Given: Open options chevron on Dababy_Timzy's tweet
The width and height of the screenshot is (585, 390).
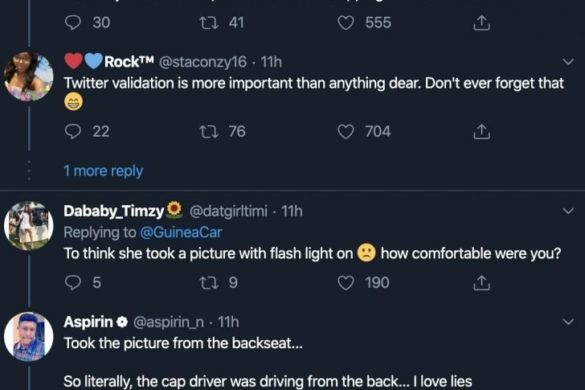Looking at the screenshot, I should pos(568,211).
